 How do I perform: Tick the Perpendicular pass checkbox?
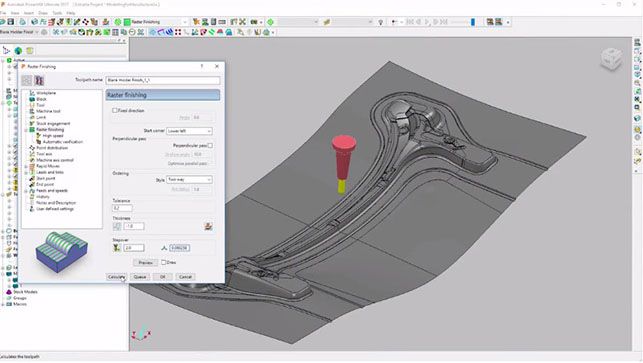click(x=210, y=145)
